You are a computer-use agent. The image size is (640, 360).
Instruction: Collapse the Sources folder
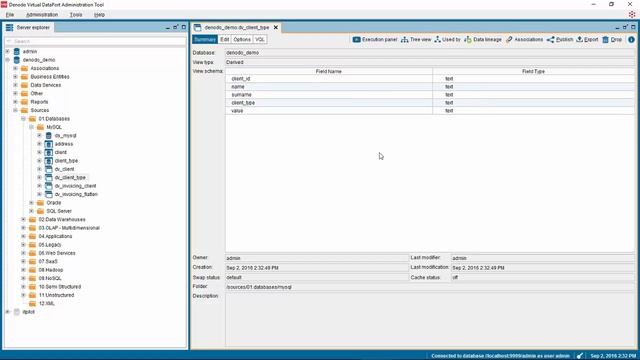point(16,110)
